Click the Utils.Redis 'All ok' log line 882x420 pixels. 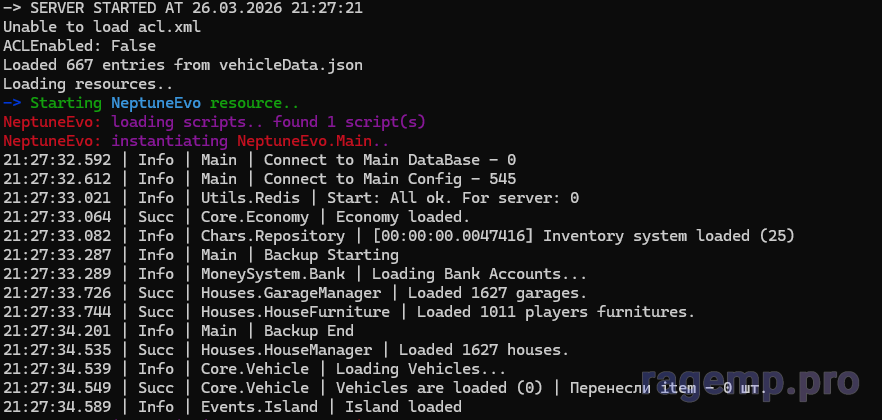[x=421, y=198]
